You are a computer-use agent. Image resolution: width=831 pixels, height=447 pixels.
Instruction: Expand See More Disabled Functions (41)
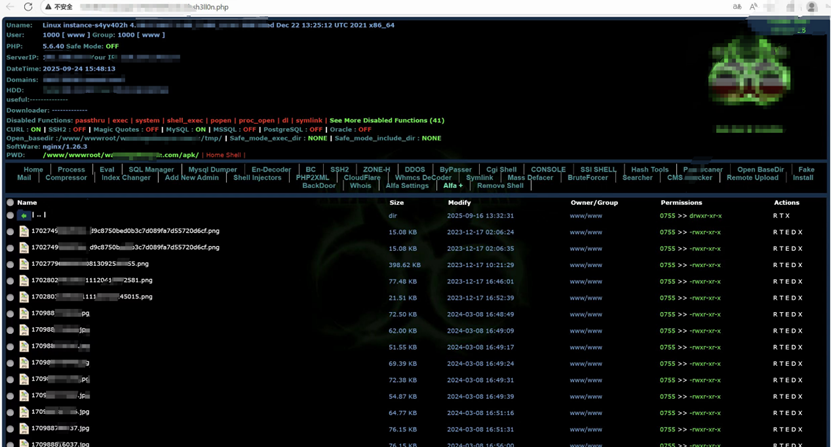(386, 120)
